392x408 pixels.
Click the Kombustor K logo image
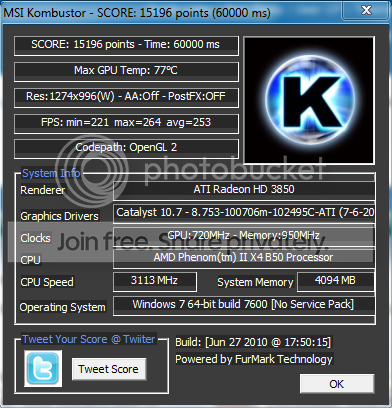pyautogui.click(x=309, y=100)
